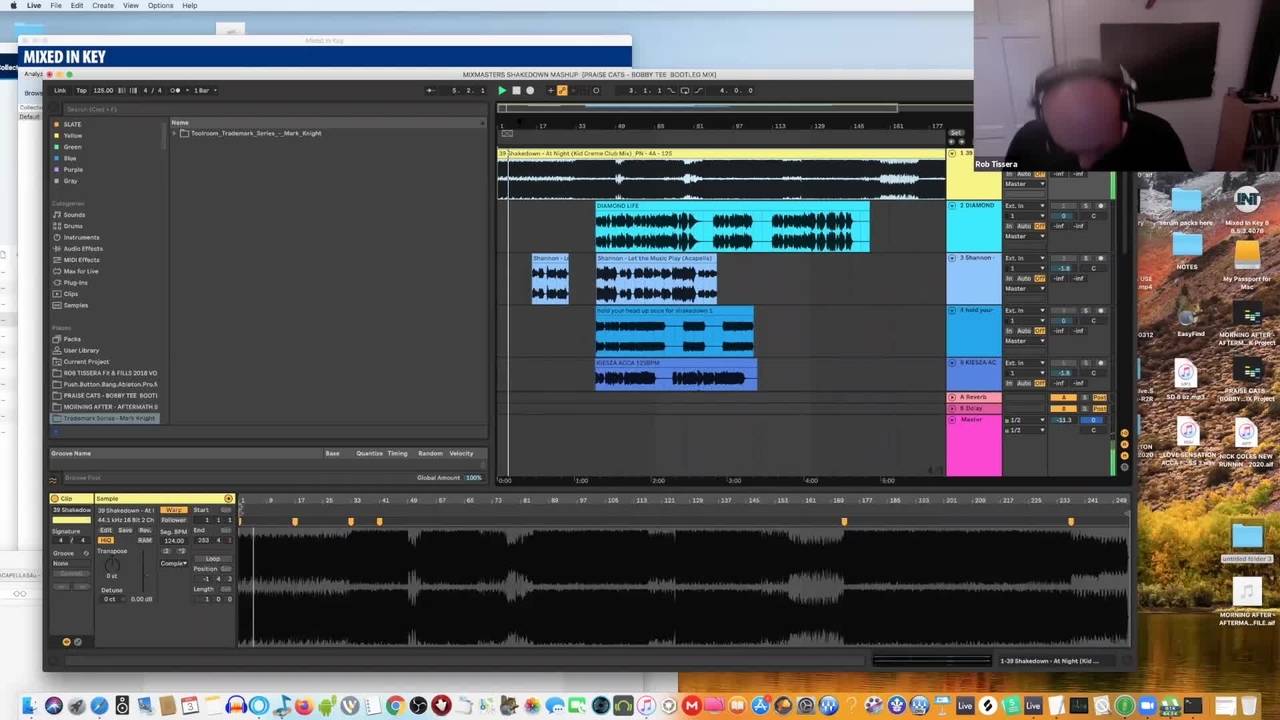Viewport: 1280px width, 720px height.
Task: Open the Ext. In input menu on Shannon track
Action: (1024, 258)
